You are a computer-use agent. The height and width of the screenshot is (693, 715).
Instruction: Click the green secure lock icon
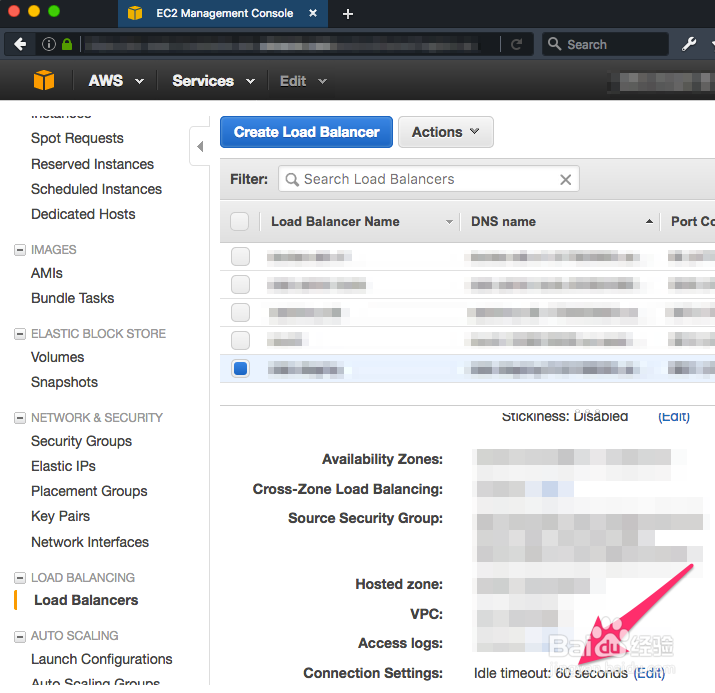click(67, 44)
